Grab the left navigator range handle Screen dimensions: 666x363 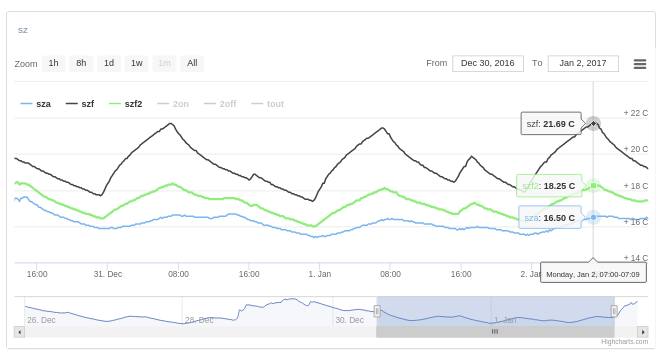pos(377,311)
